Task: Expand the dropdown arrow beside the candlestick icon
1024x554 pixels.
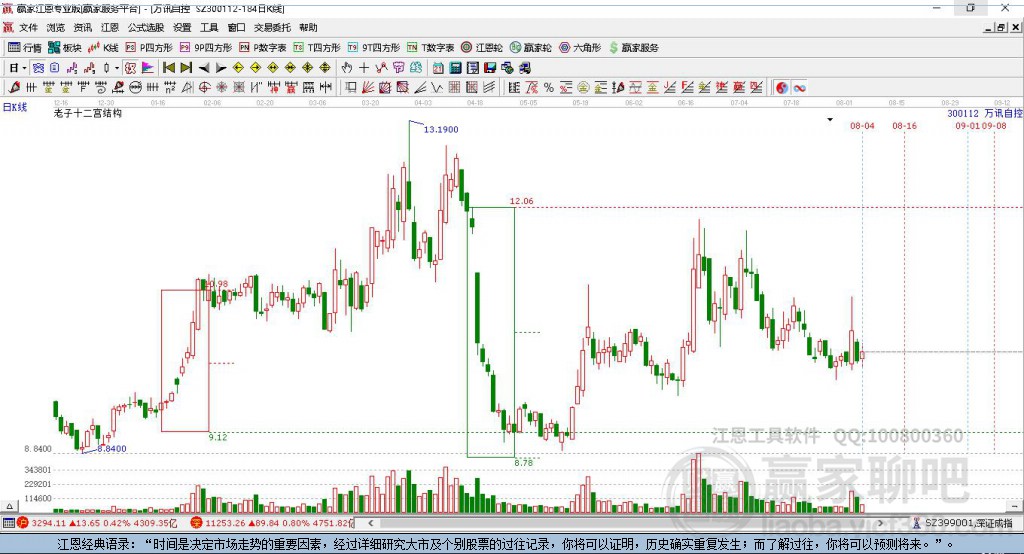Action: tap(117, 68)
